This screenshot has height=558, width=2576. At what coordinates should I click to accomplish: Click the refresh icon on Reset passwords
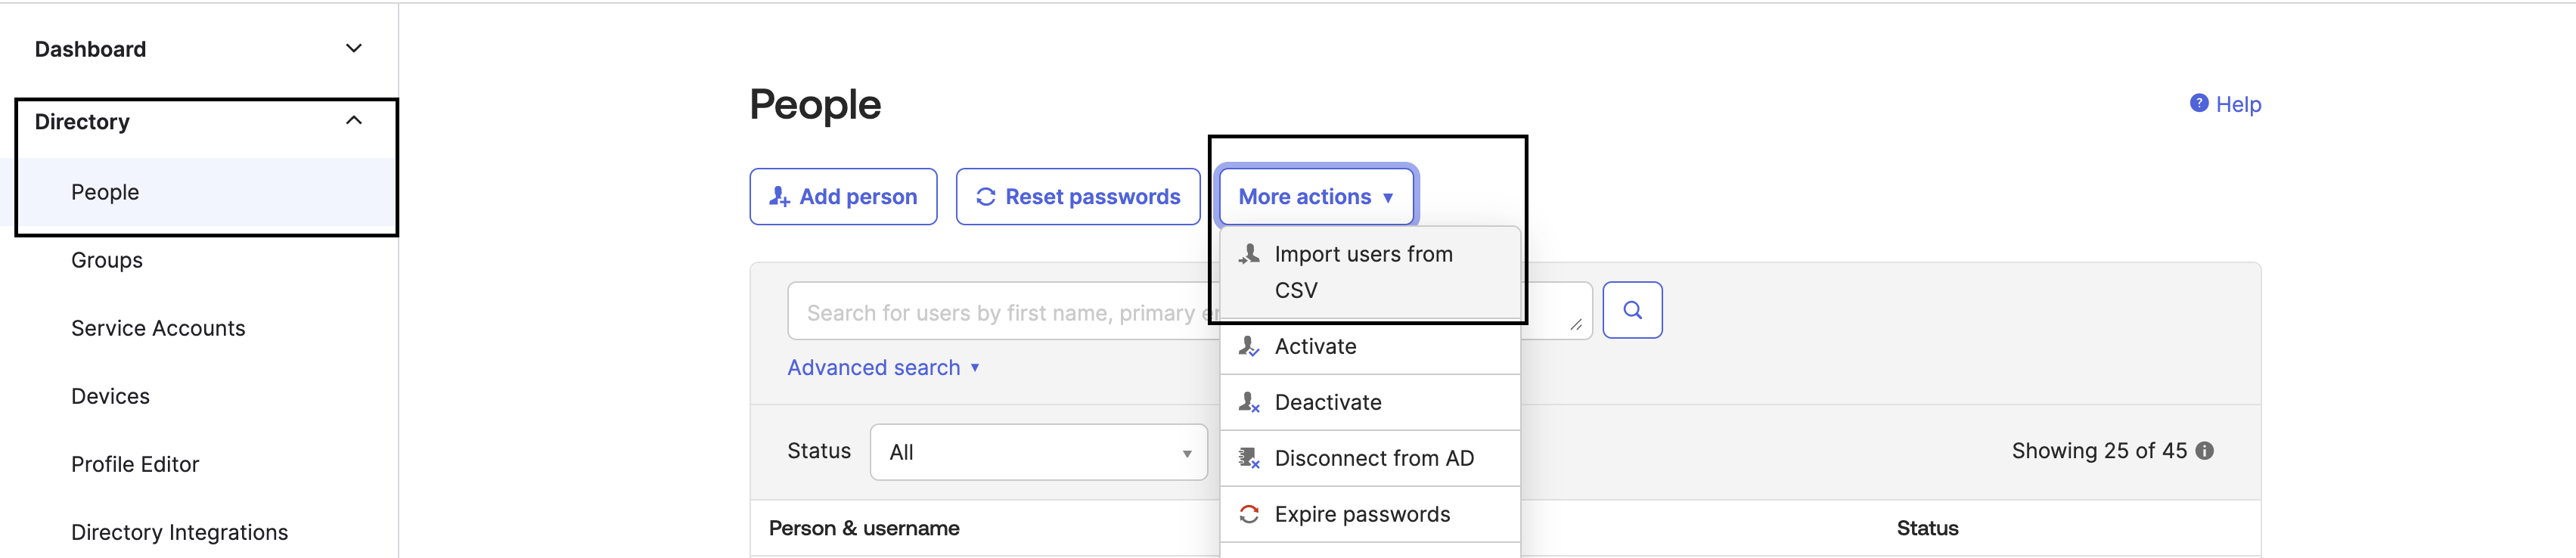coord(985,196)
